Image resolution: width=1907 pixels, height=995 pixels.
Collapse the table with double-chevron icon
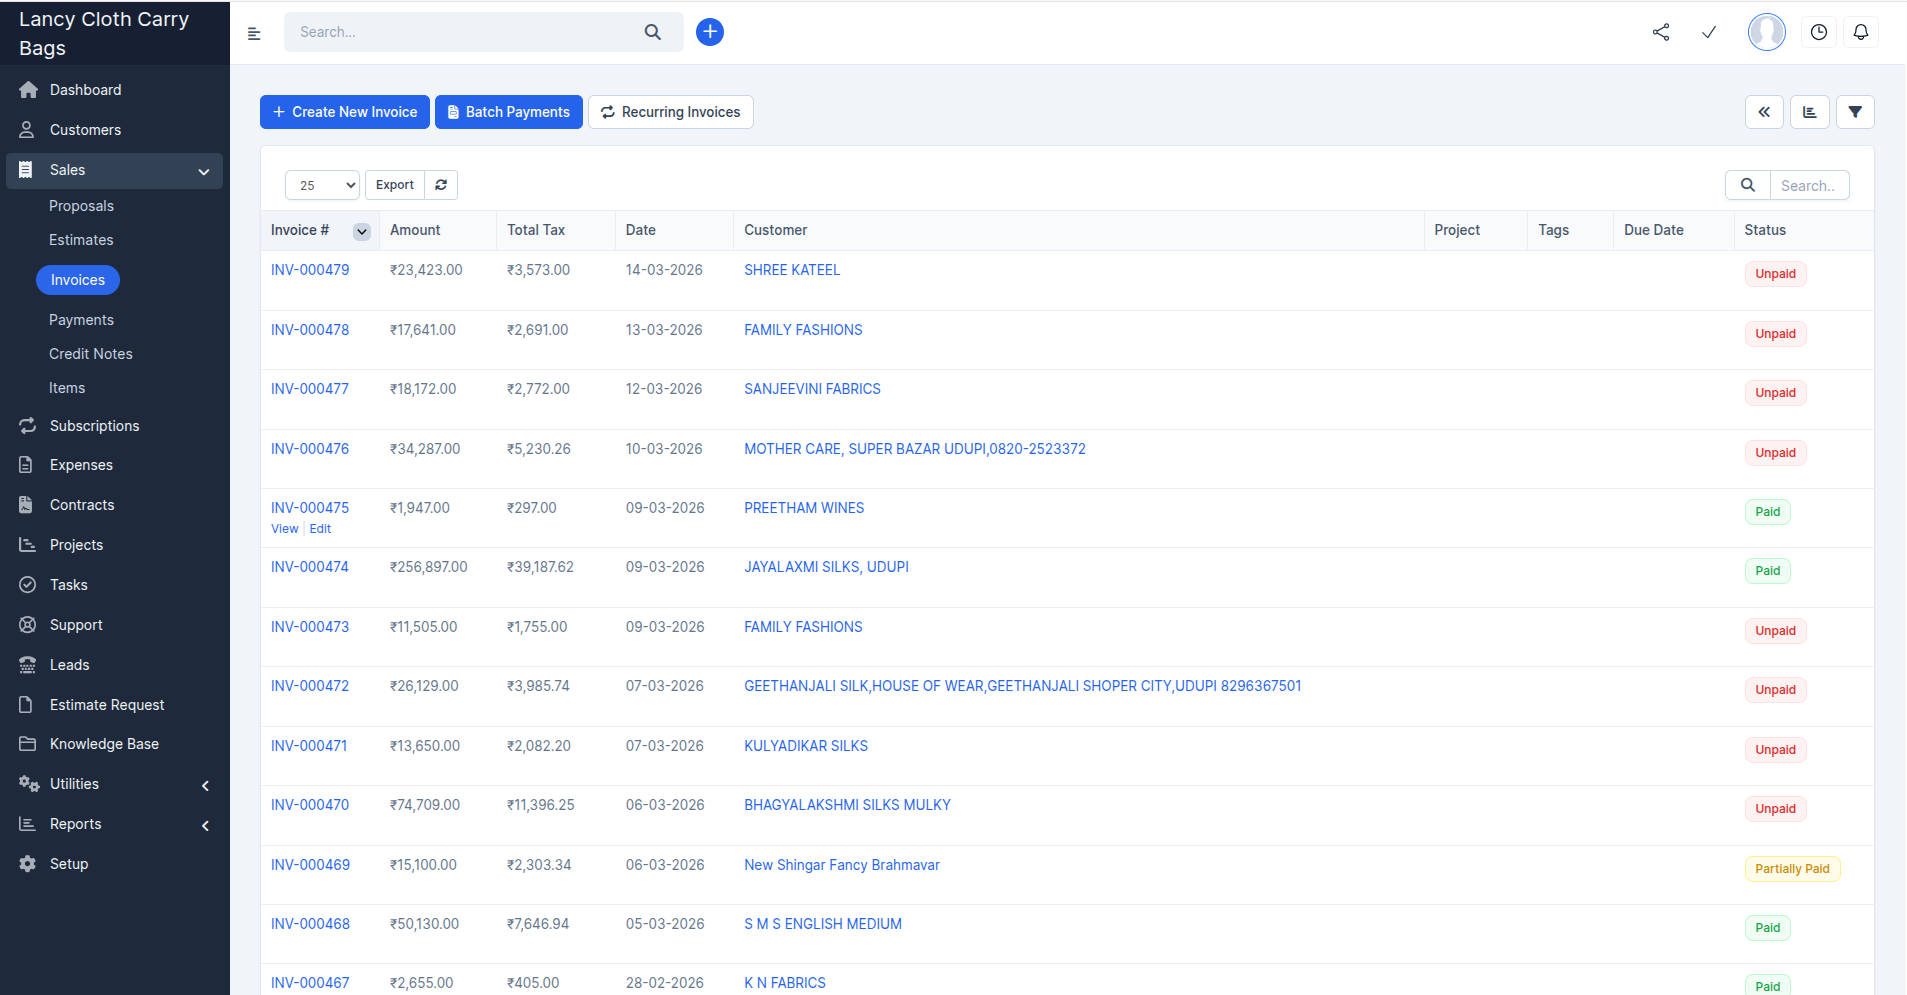(x=1764, y=111)
